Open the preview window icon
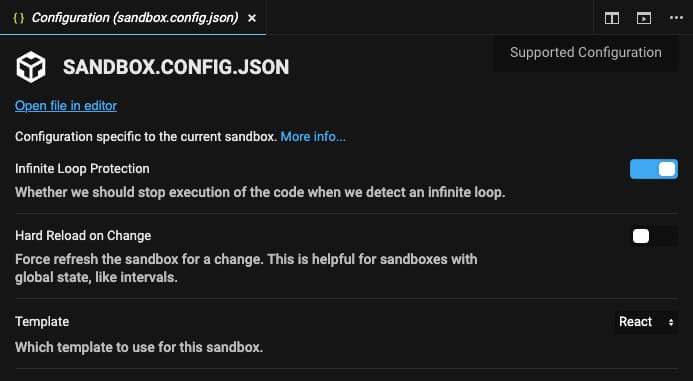Image resolution: width=693 pixels, height=381 pixels. pyautogui.click(x=644, y=18)
